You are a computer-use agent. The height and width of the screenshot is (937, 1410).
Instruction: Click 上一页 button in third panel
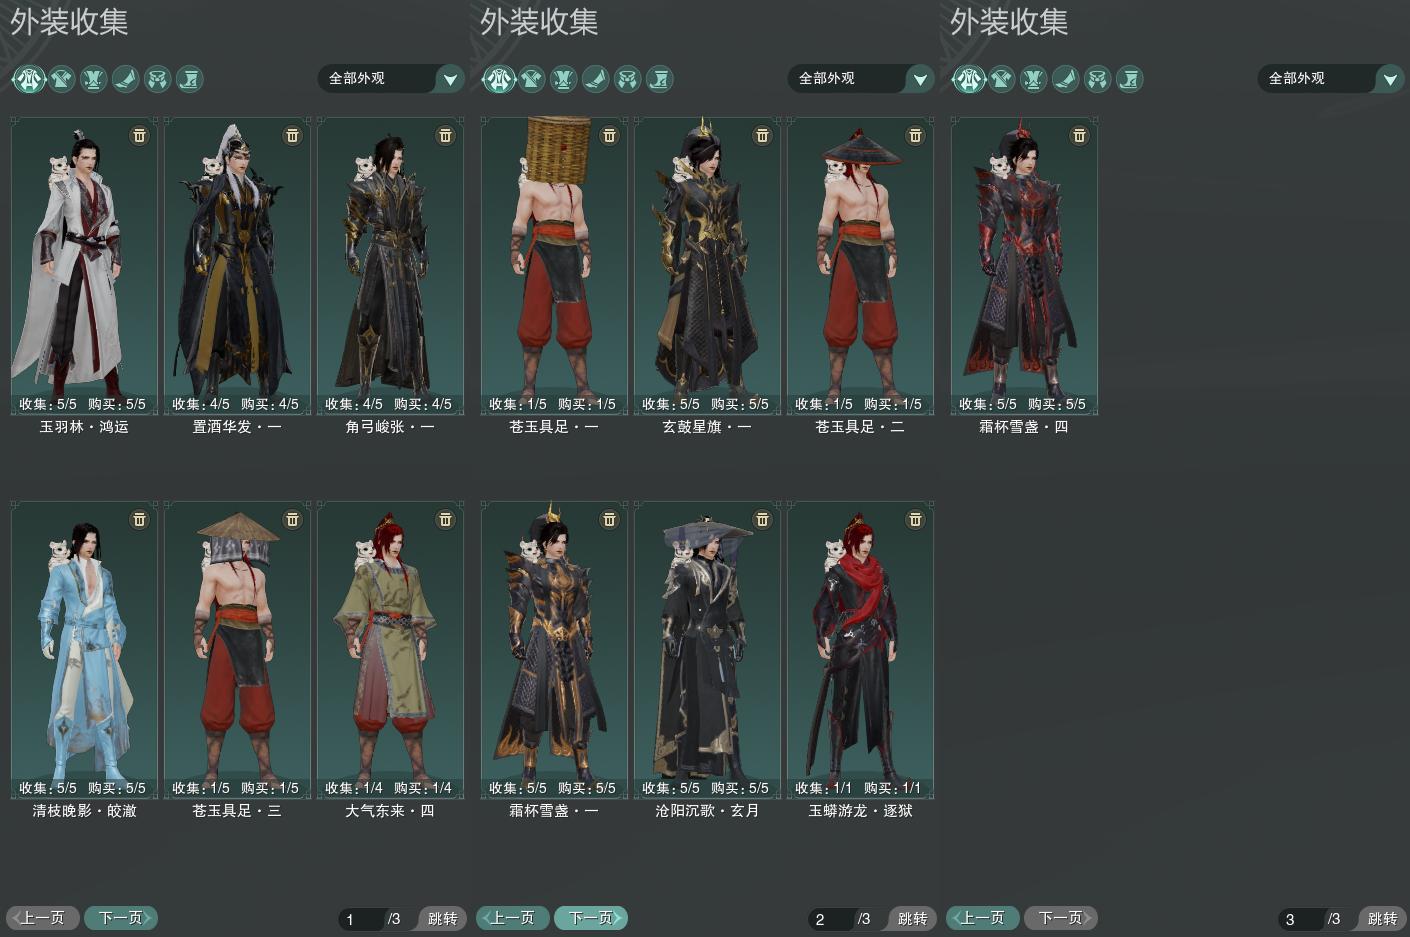[x=983, y=918]
